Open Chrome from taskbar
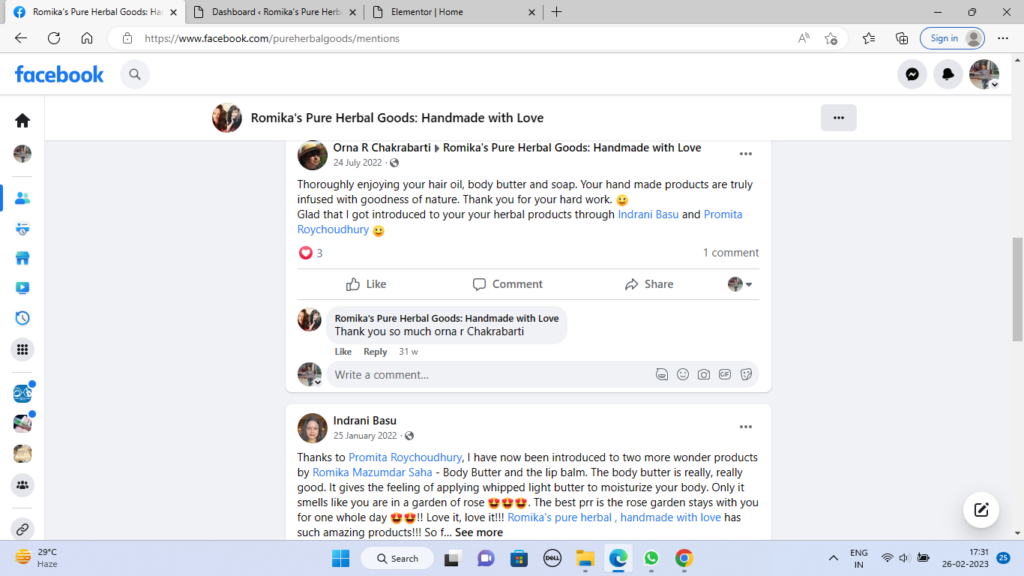The image size is (1024, 576). point(684,558)
